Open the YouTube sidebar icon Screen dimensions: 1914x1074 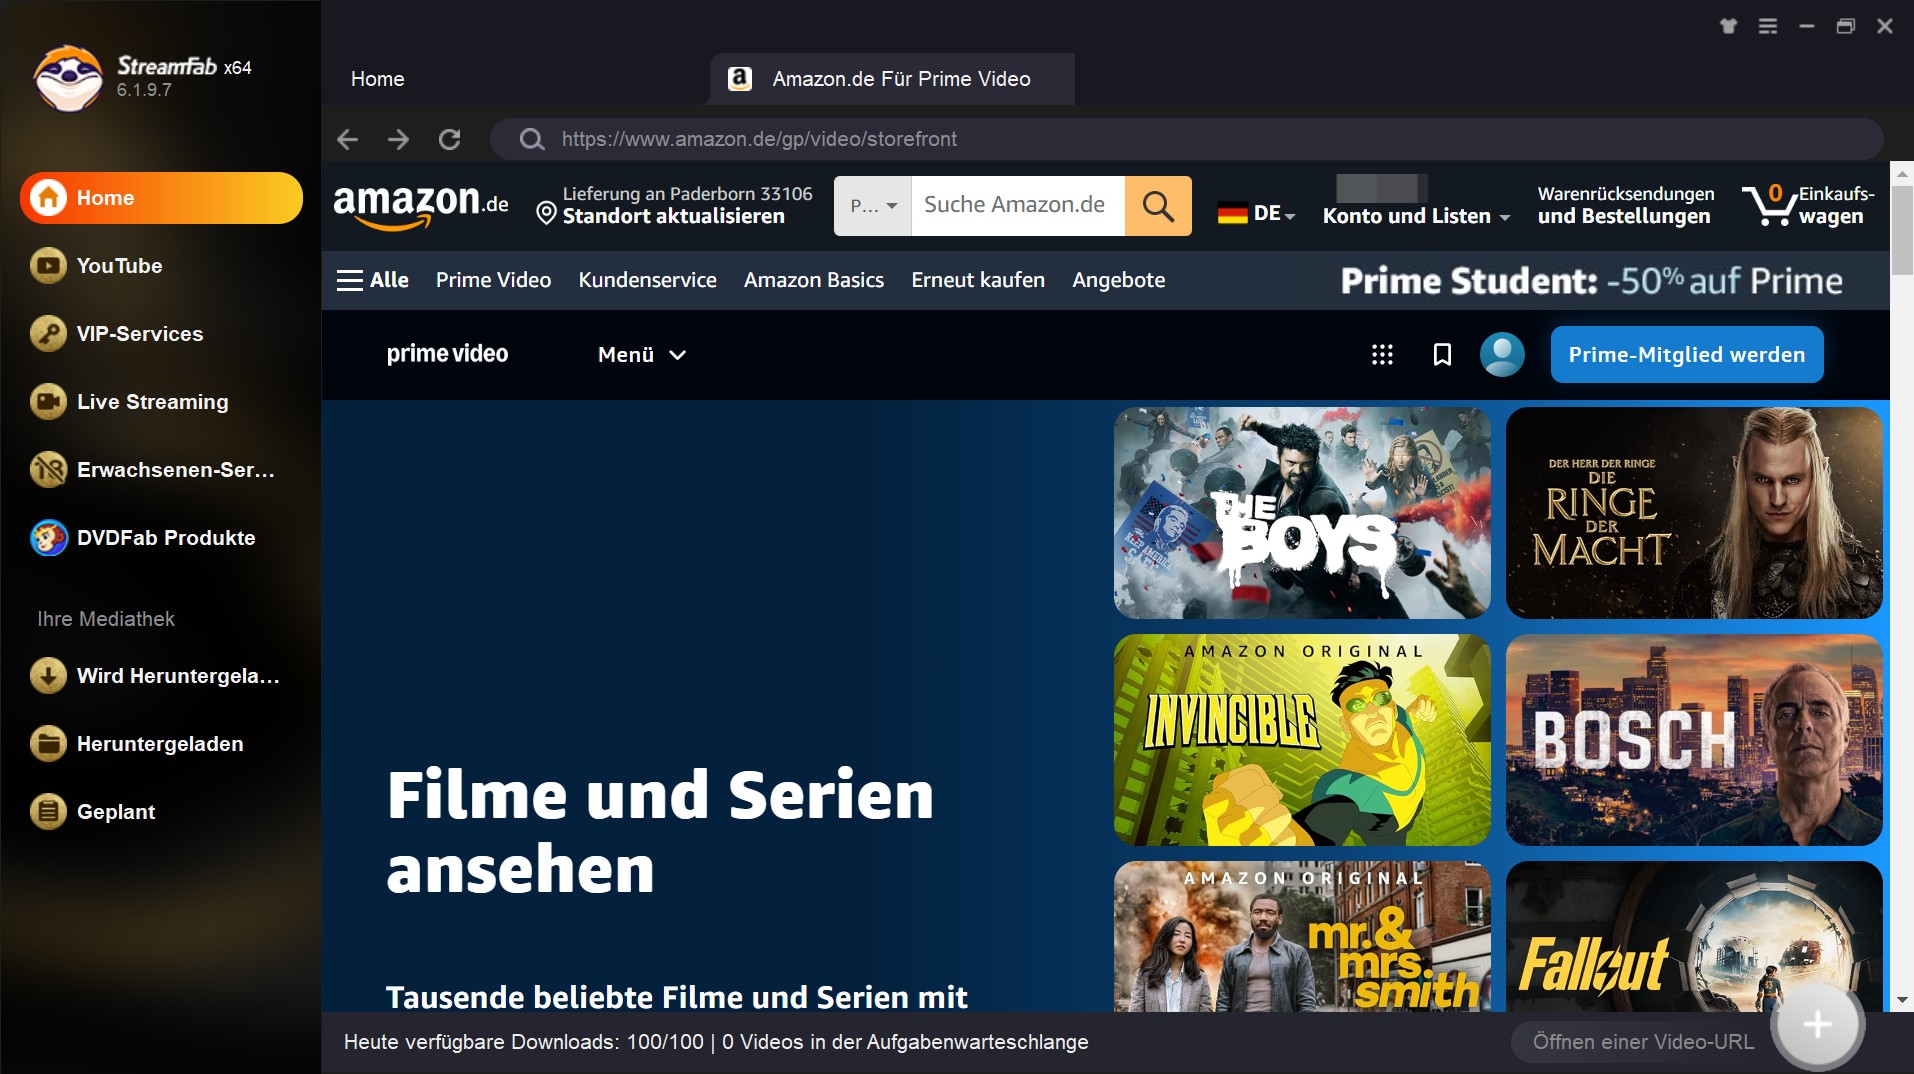tap(48, 266)
